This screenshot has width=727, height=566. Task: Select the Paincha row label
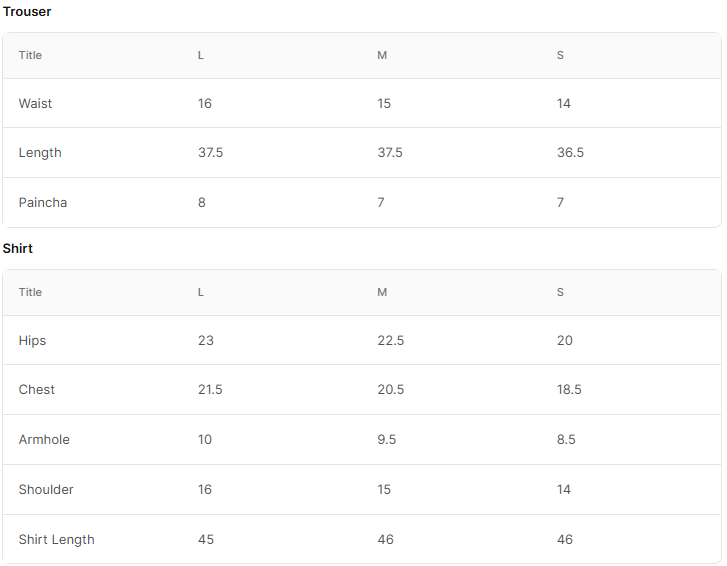43,203
